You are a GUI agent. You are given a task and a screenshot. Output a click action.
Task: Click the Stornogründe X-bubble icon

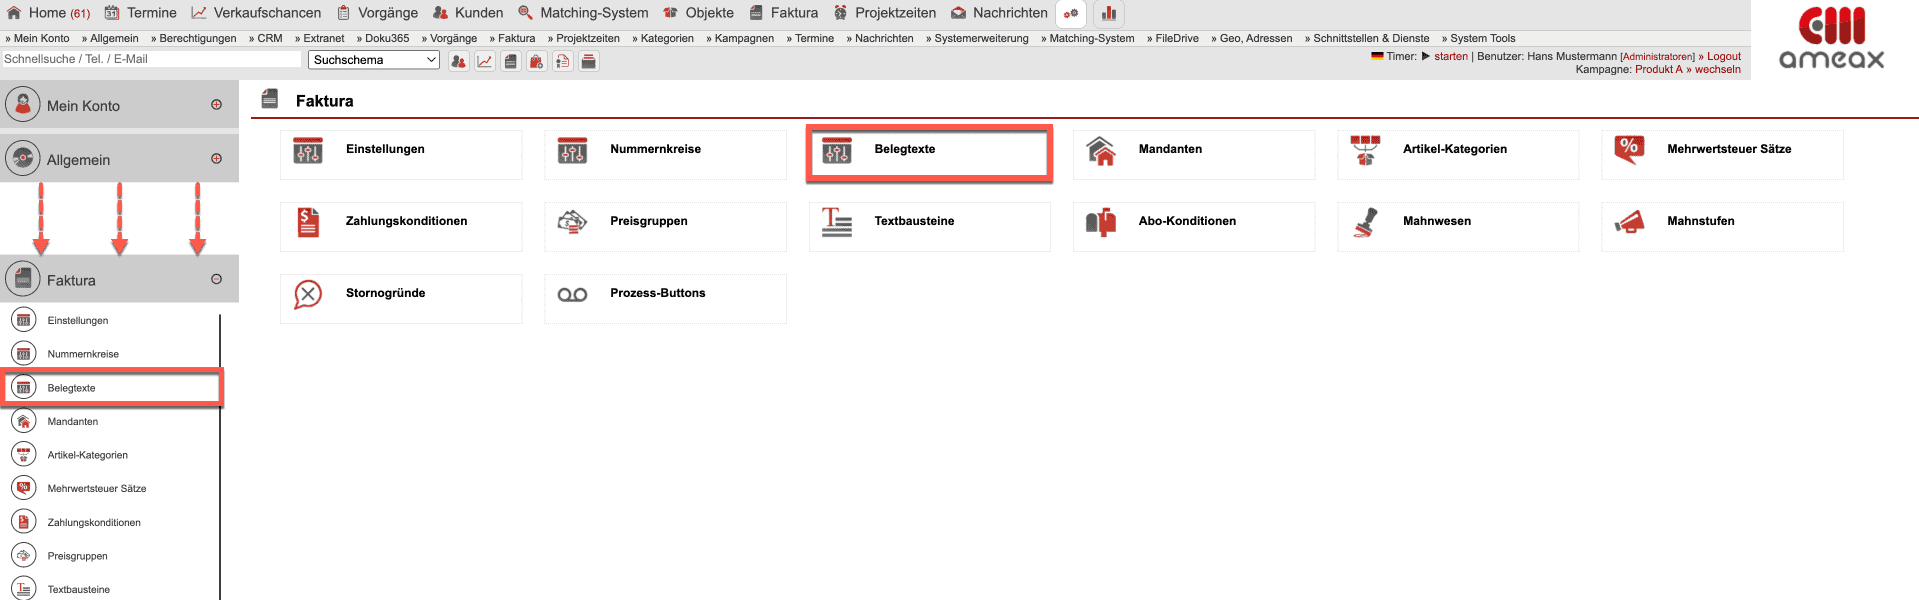click(308, 294)
